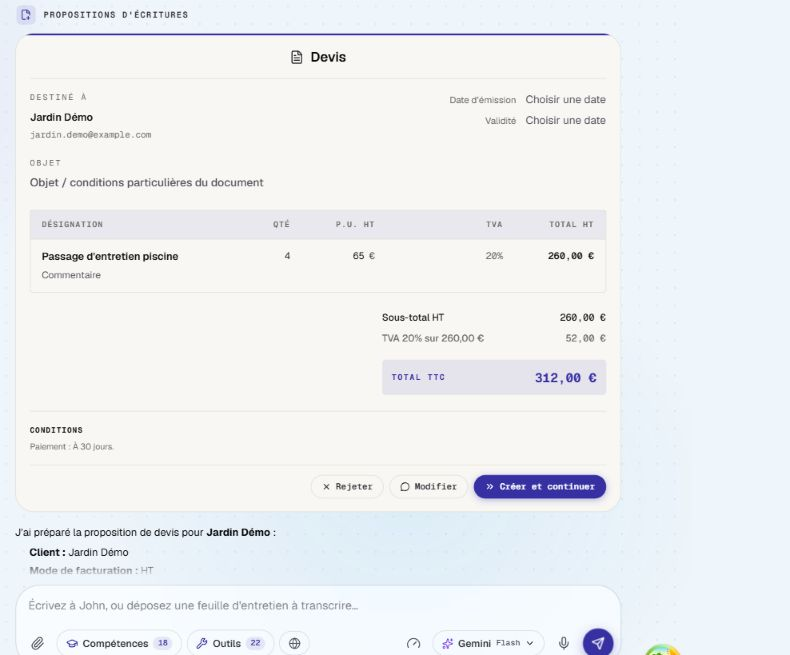Click the globe web search icon
This screenshot has height=655, width=790.
[295, 643]
